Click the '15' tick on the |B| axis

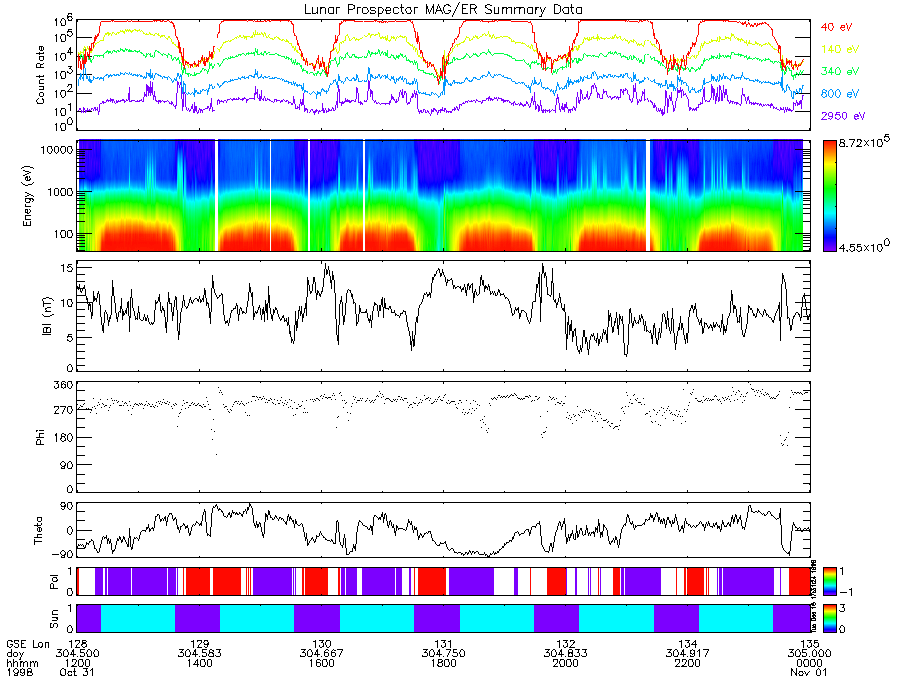[x=67, y=268]
